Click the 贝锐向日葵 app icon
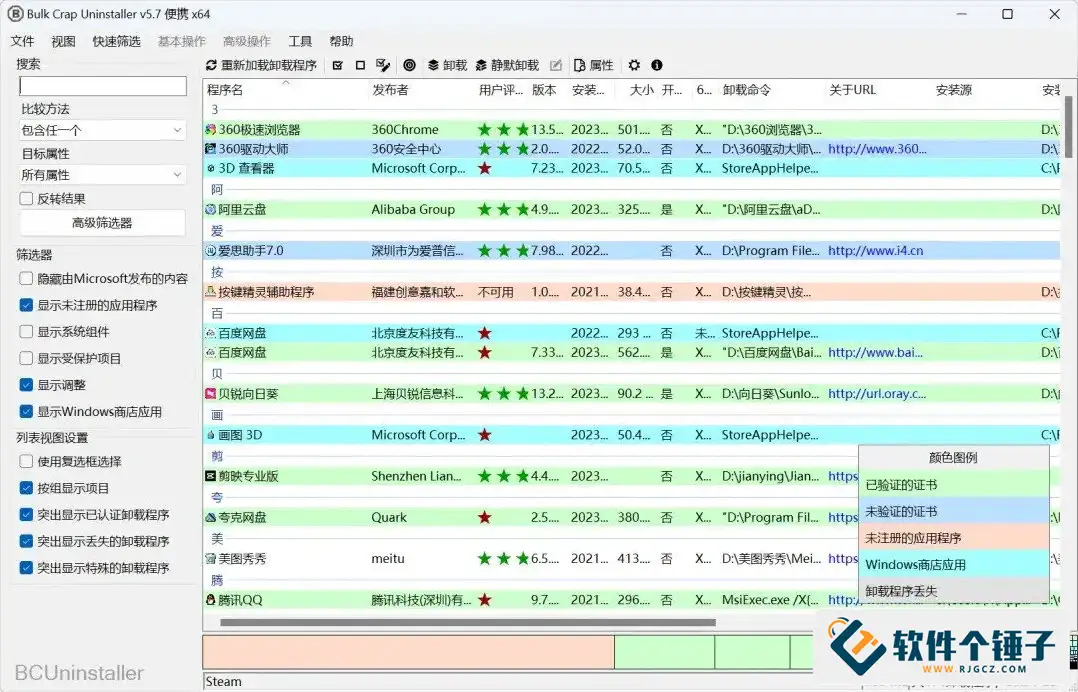The image size is (1078, 692). 211,394
